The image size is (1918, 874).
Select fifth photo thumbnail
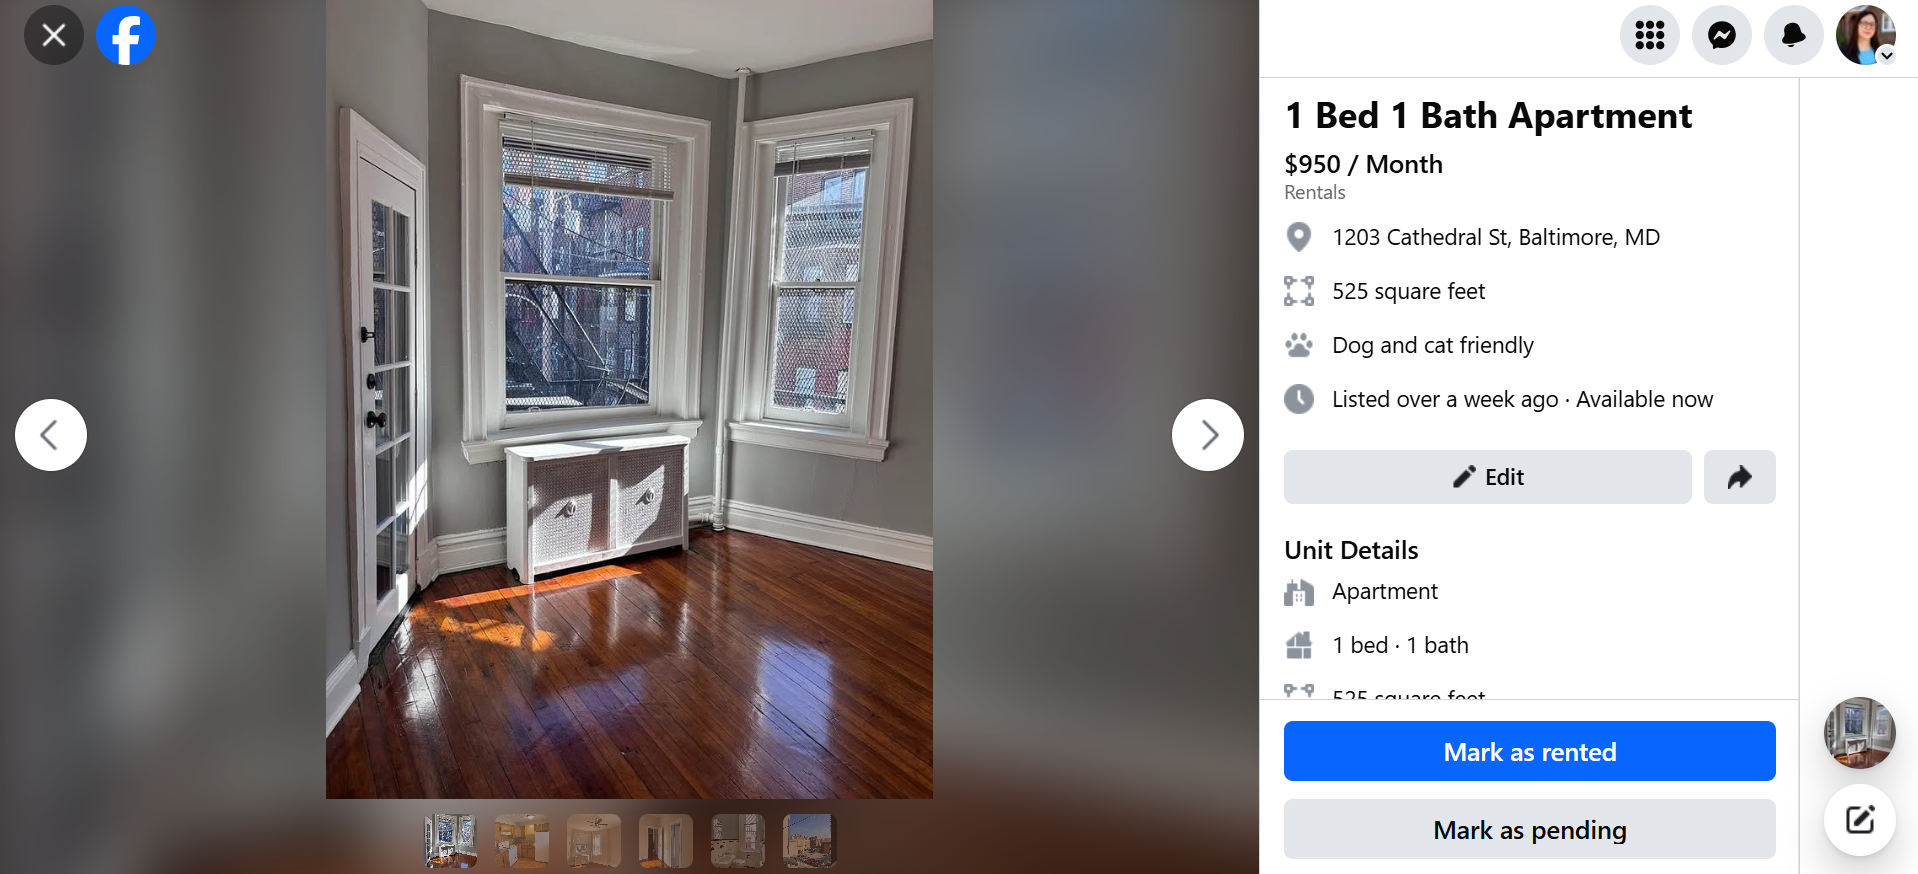738,840
